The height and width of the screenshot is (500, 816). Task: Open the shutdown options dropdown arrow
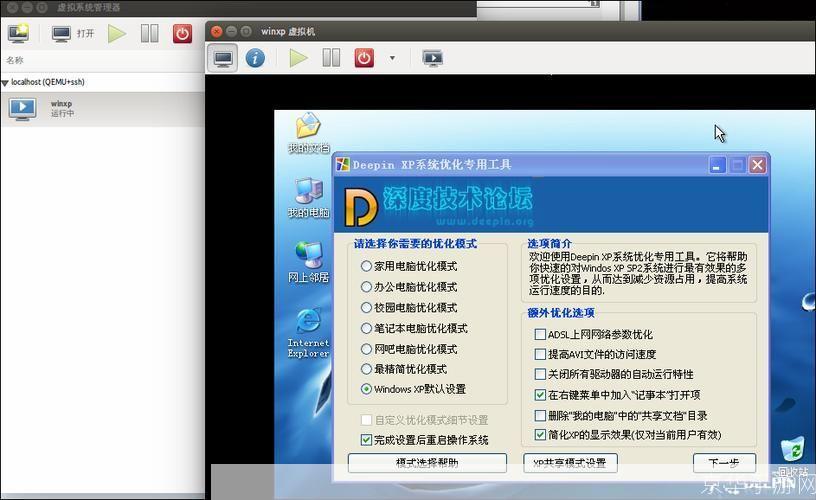[x=392, y=58]
